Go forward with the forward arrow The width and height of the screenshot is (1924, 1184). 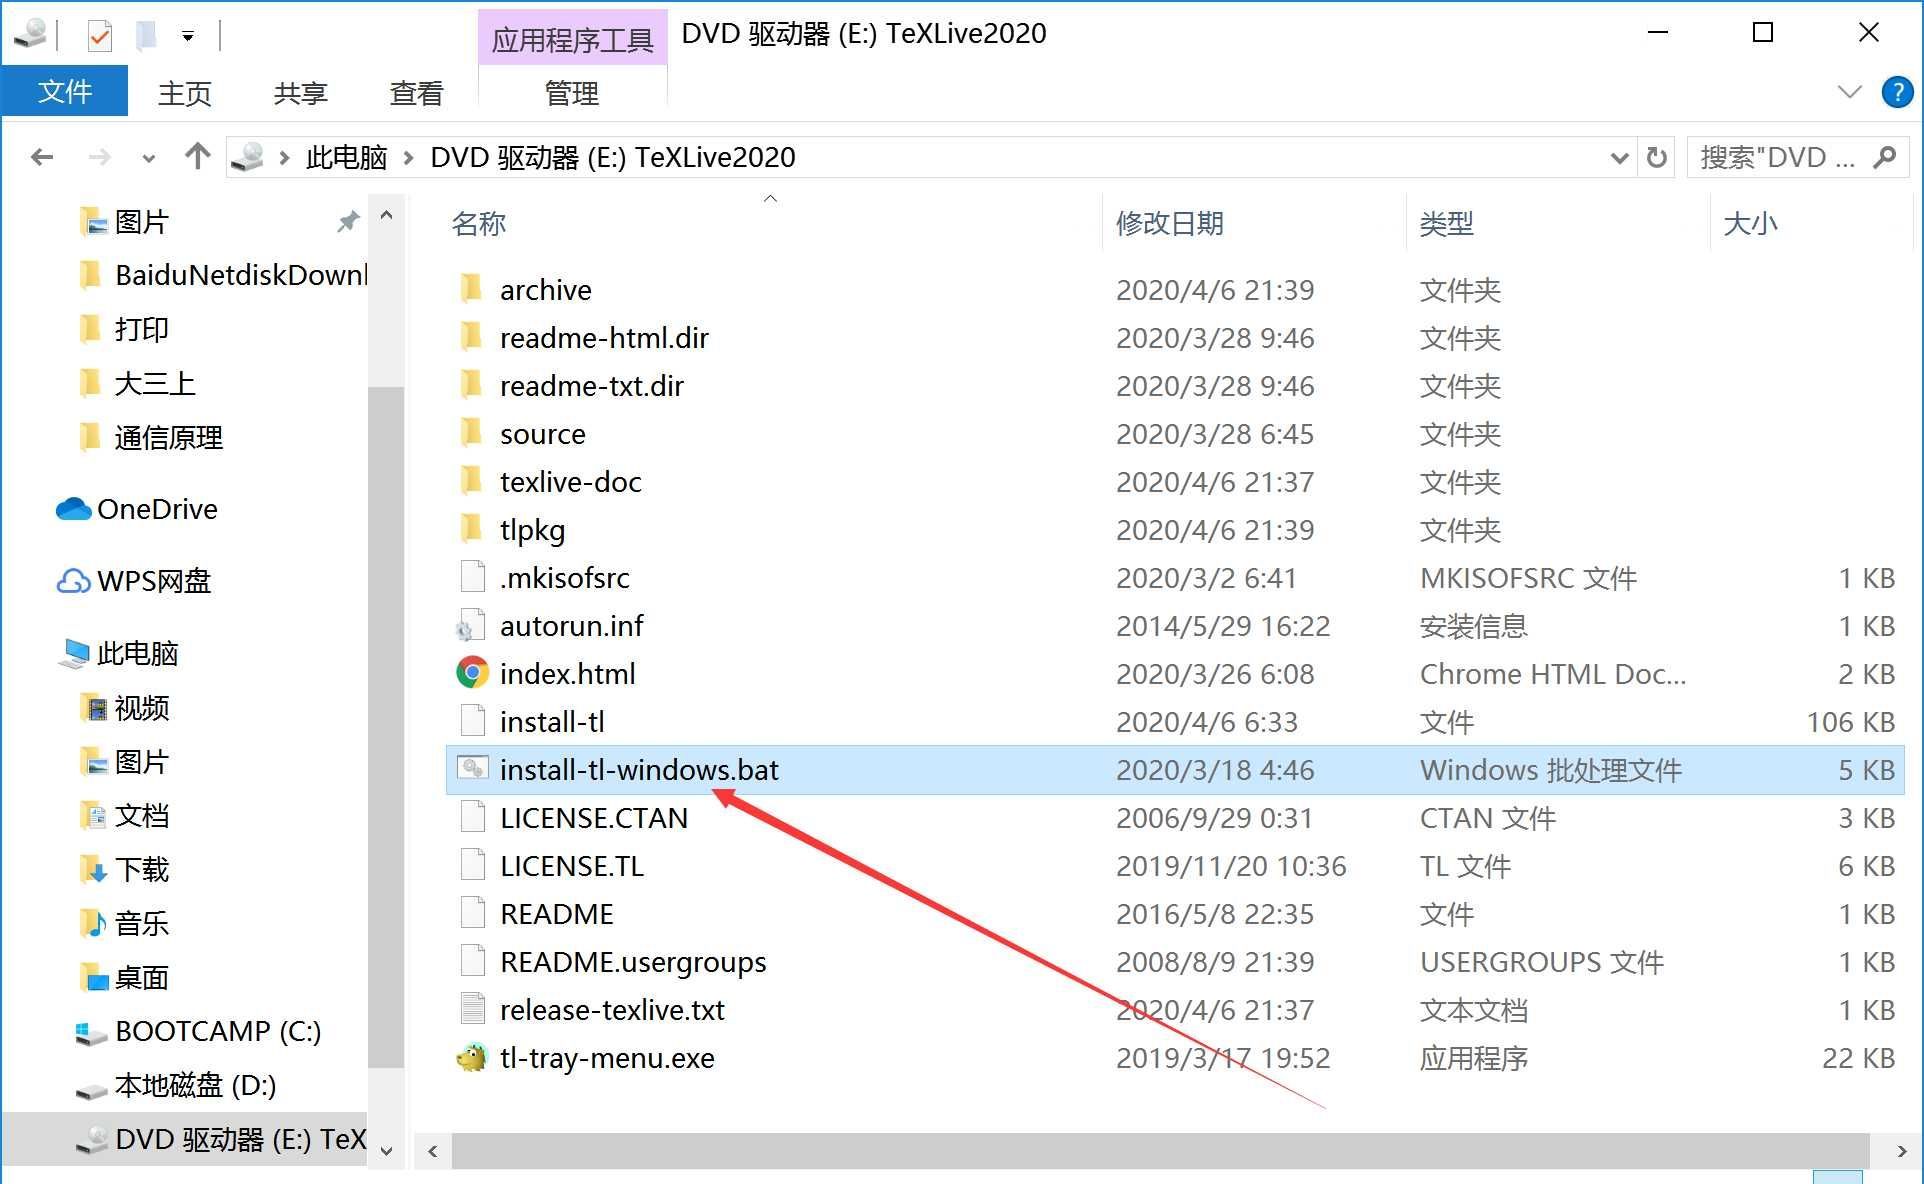[x=99, y=157]
